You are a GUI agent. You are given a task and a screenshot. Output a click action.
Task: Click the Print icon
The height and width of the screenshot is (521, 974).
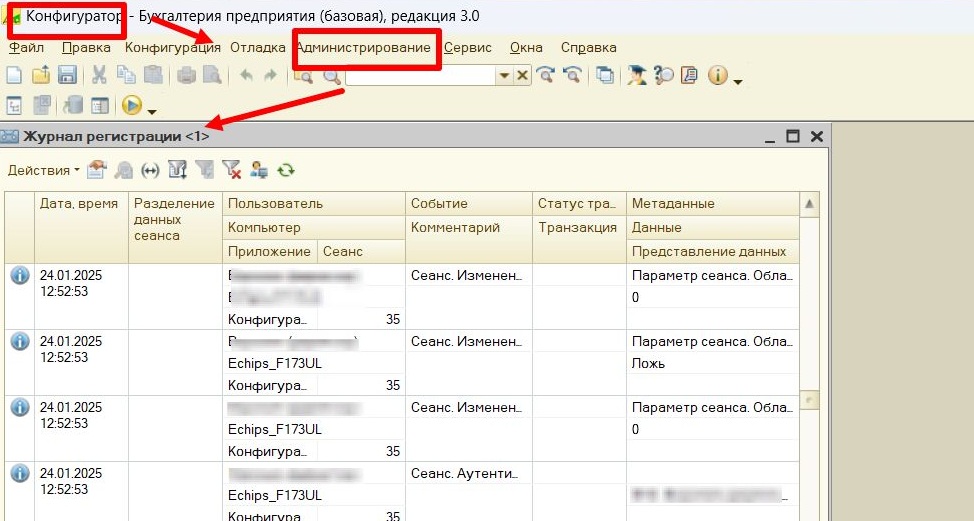pyautogui.click(x=186, y=76)
